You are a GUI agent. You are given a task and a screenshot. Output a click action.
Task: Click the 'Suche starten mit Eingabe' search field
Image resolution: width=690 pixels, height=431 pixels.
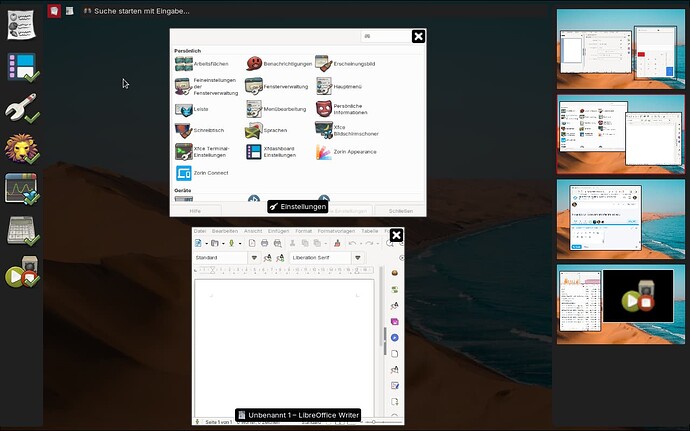[142, 11]
